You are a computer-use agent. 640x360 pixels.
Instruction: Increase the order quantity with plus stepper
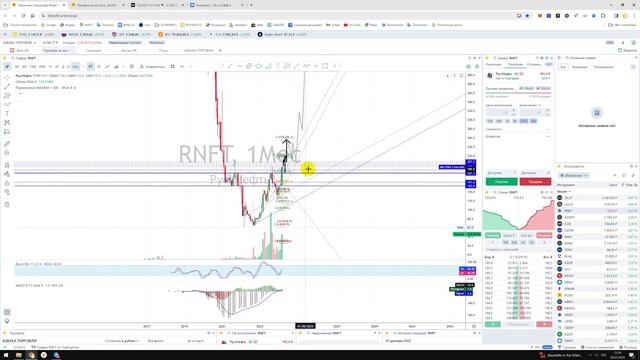(547, 110)
